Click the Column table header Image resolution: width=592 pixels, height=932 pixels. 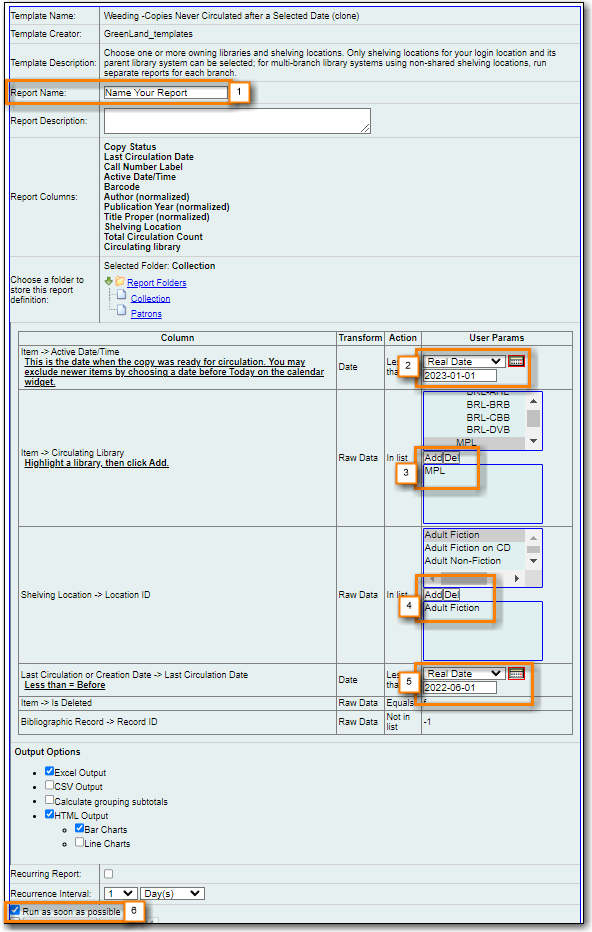coord(177,338)
